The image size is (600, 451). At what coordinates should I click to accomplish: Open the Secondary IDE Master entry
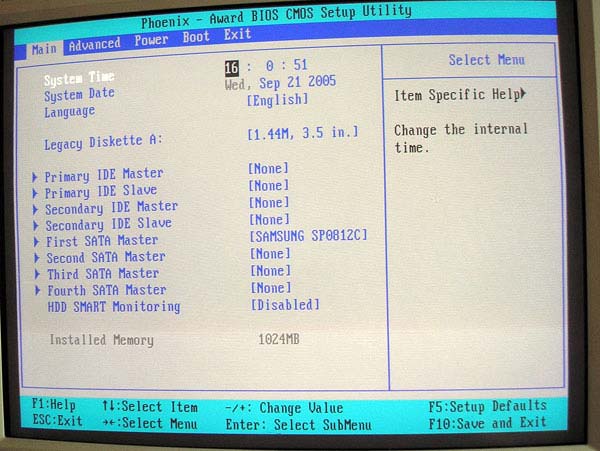[111, 208]
